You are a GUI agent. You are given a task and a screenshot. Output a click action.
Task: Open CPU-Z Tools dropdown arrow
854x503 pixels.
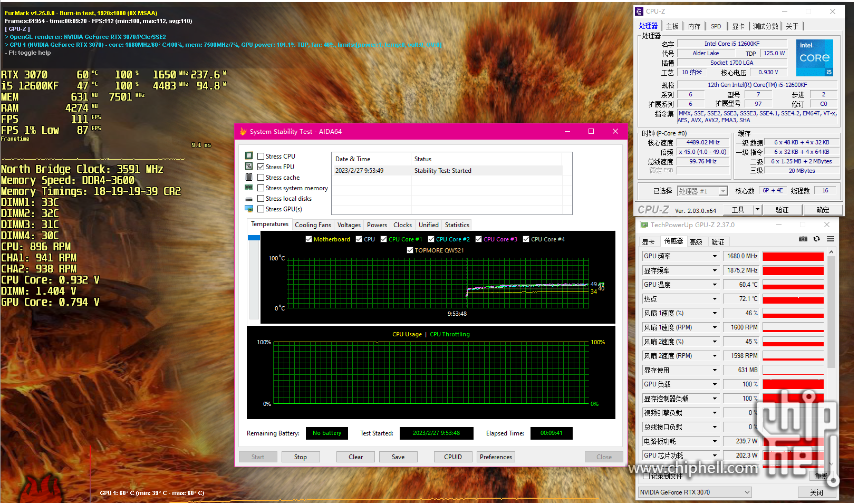click(757, 210)
